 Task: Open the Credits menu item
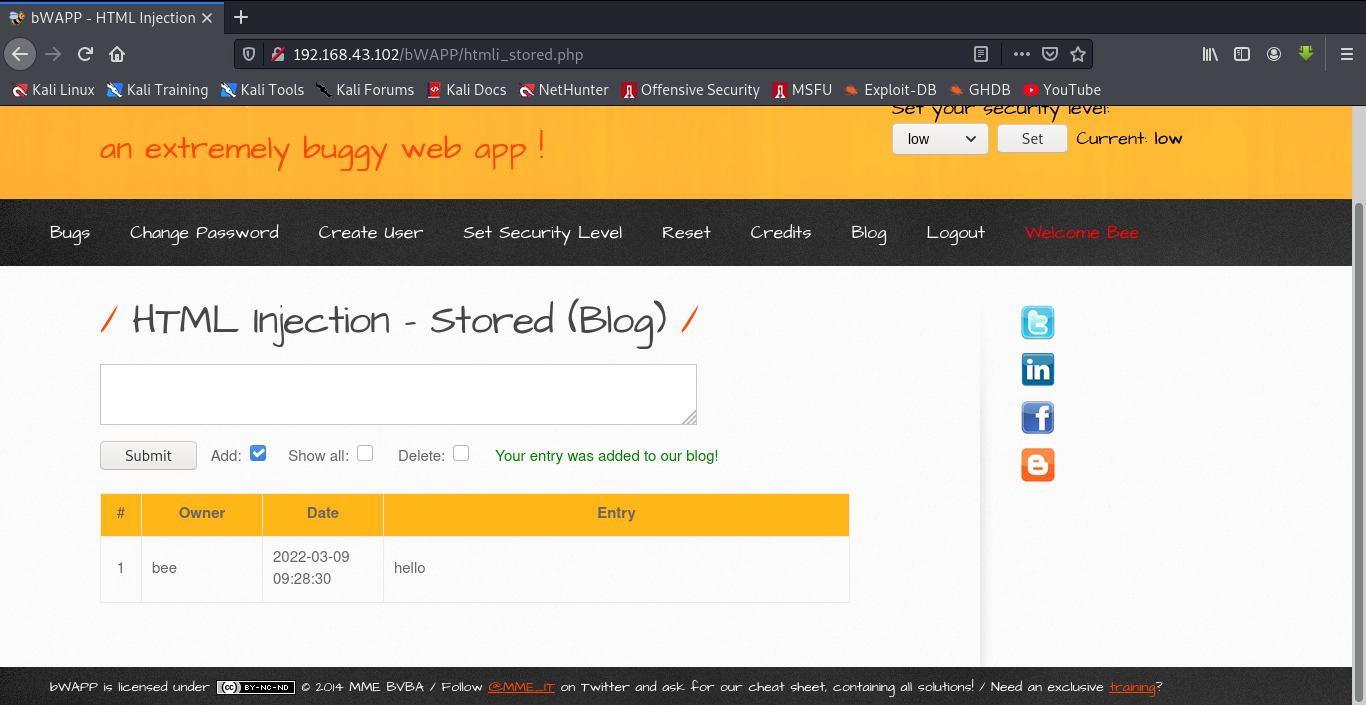781,232
